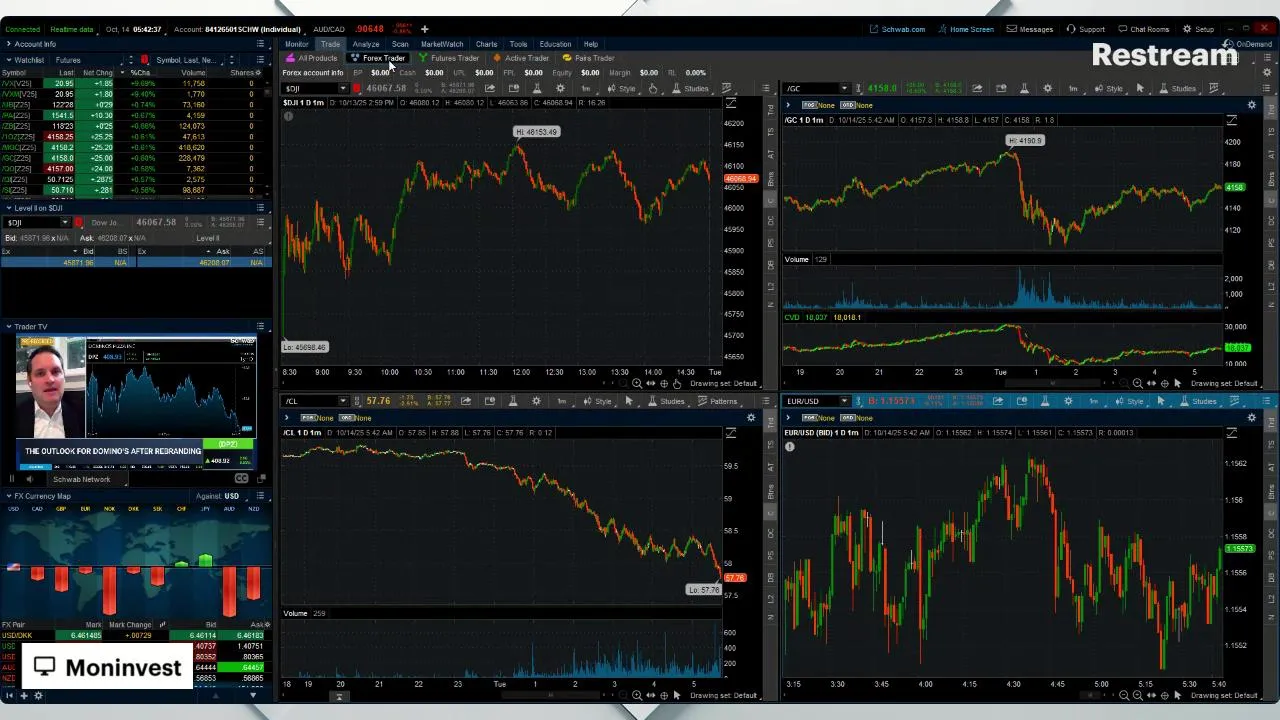Switch to the Analyze tab

pyautogui.click(x=365, y=44)
